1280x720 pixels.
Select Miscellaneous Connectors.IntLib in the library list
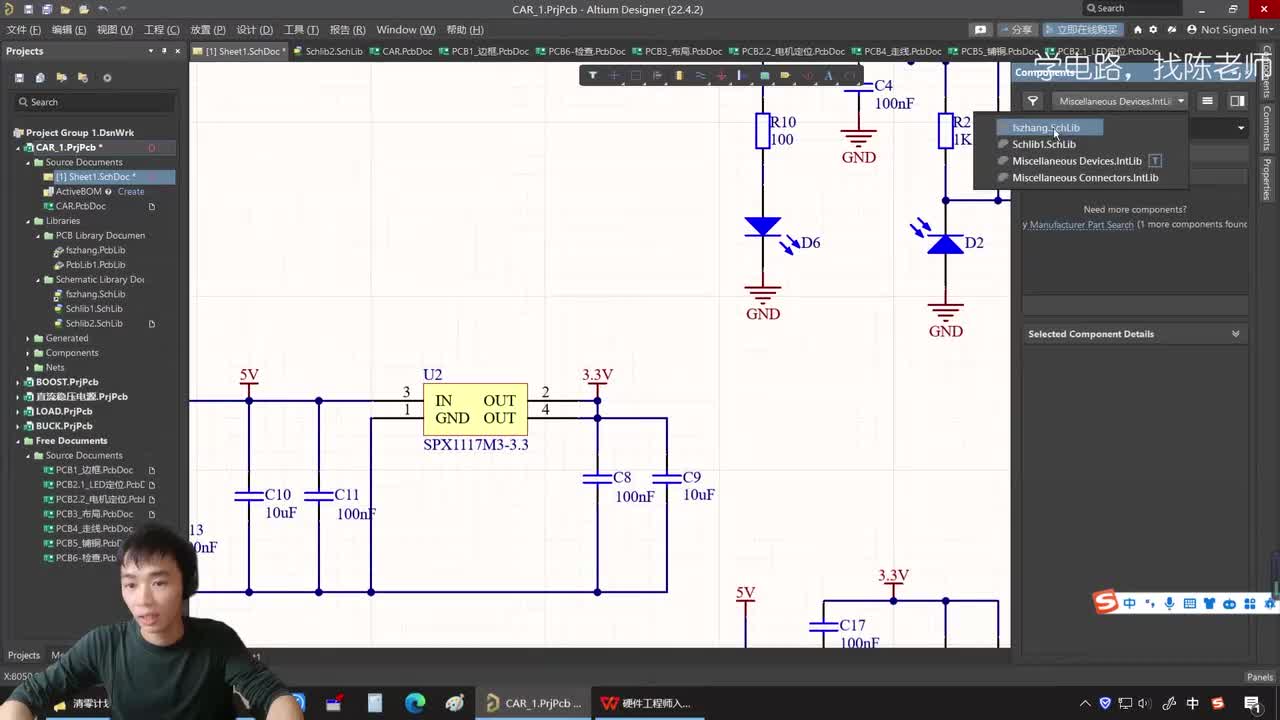click(1084, 178)
